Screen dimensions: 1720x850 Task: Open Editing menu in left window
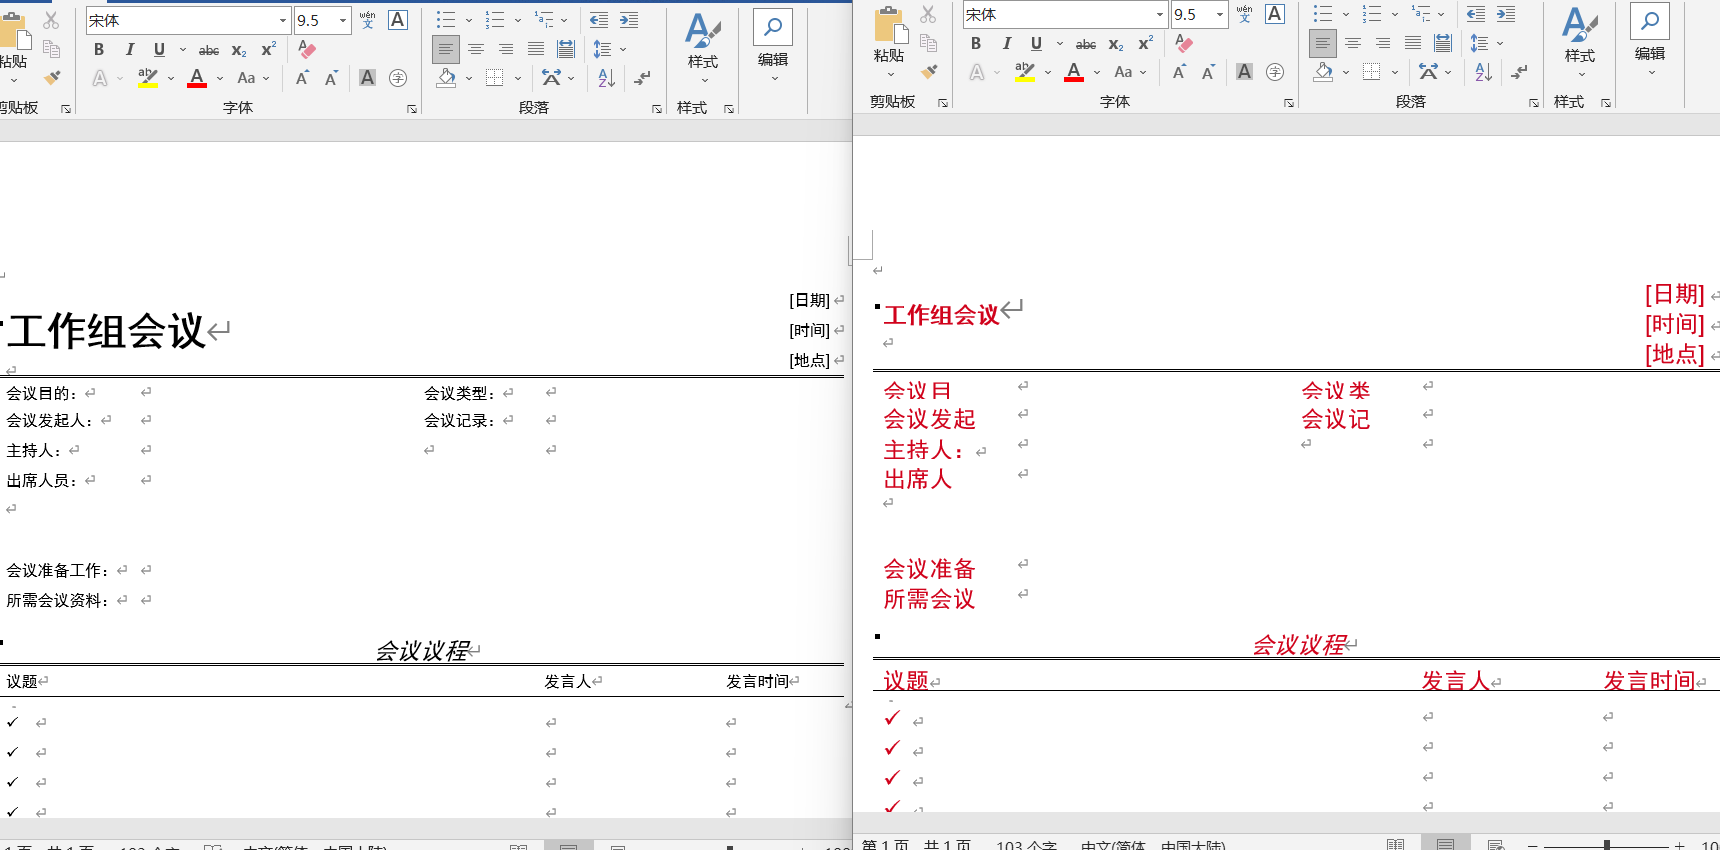(773, 46)
